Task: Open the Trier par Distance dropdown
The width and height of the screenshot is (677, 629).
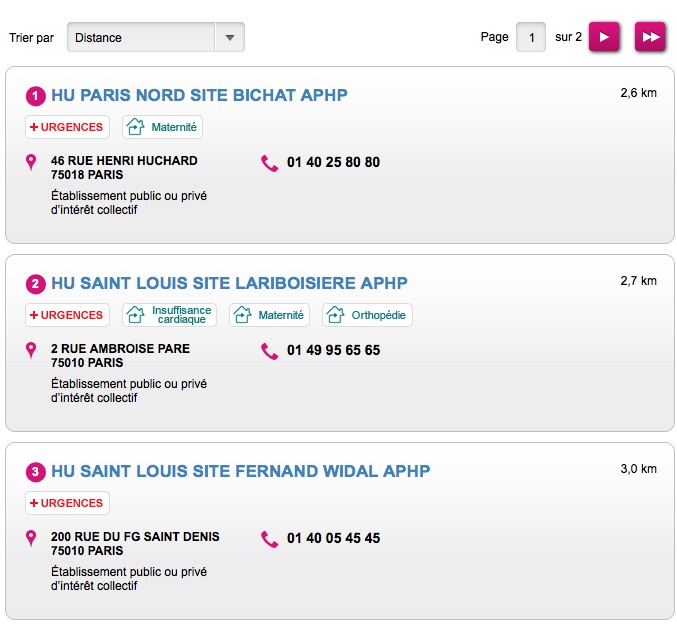Action: [156, 37]
